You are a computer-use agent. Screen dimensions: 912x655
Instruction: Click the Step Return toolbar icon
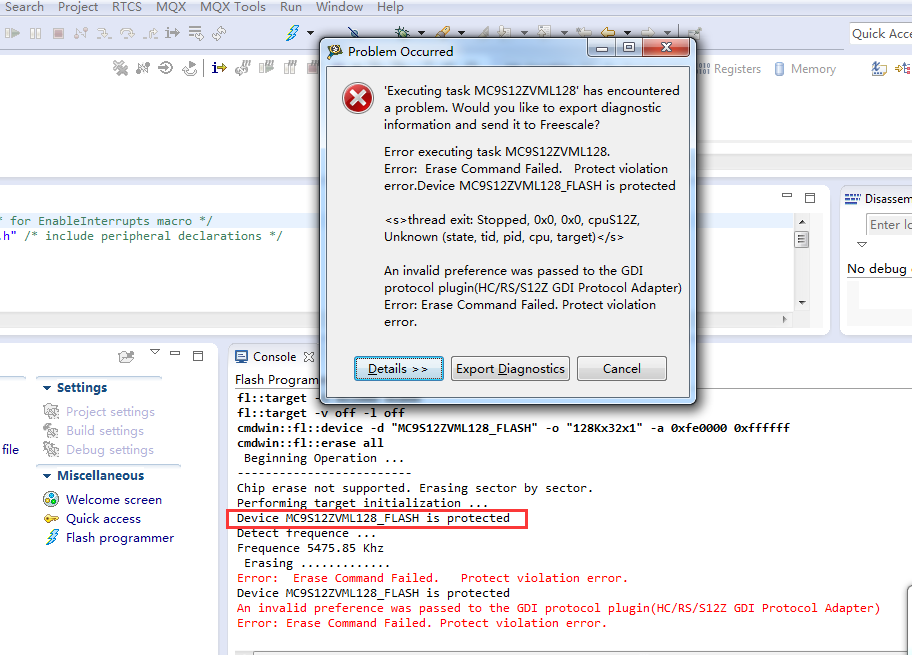150,33
